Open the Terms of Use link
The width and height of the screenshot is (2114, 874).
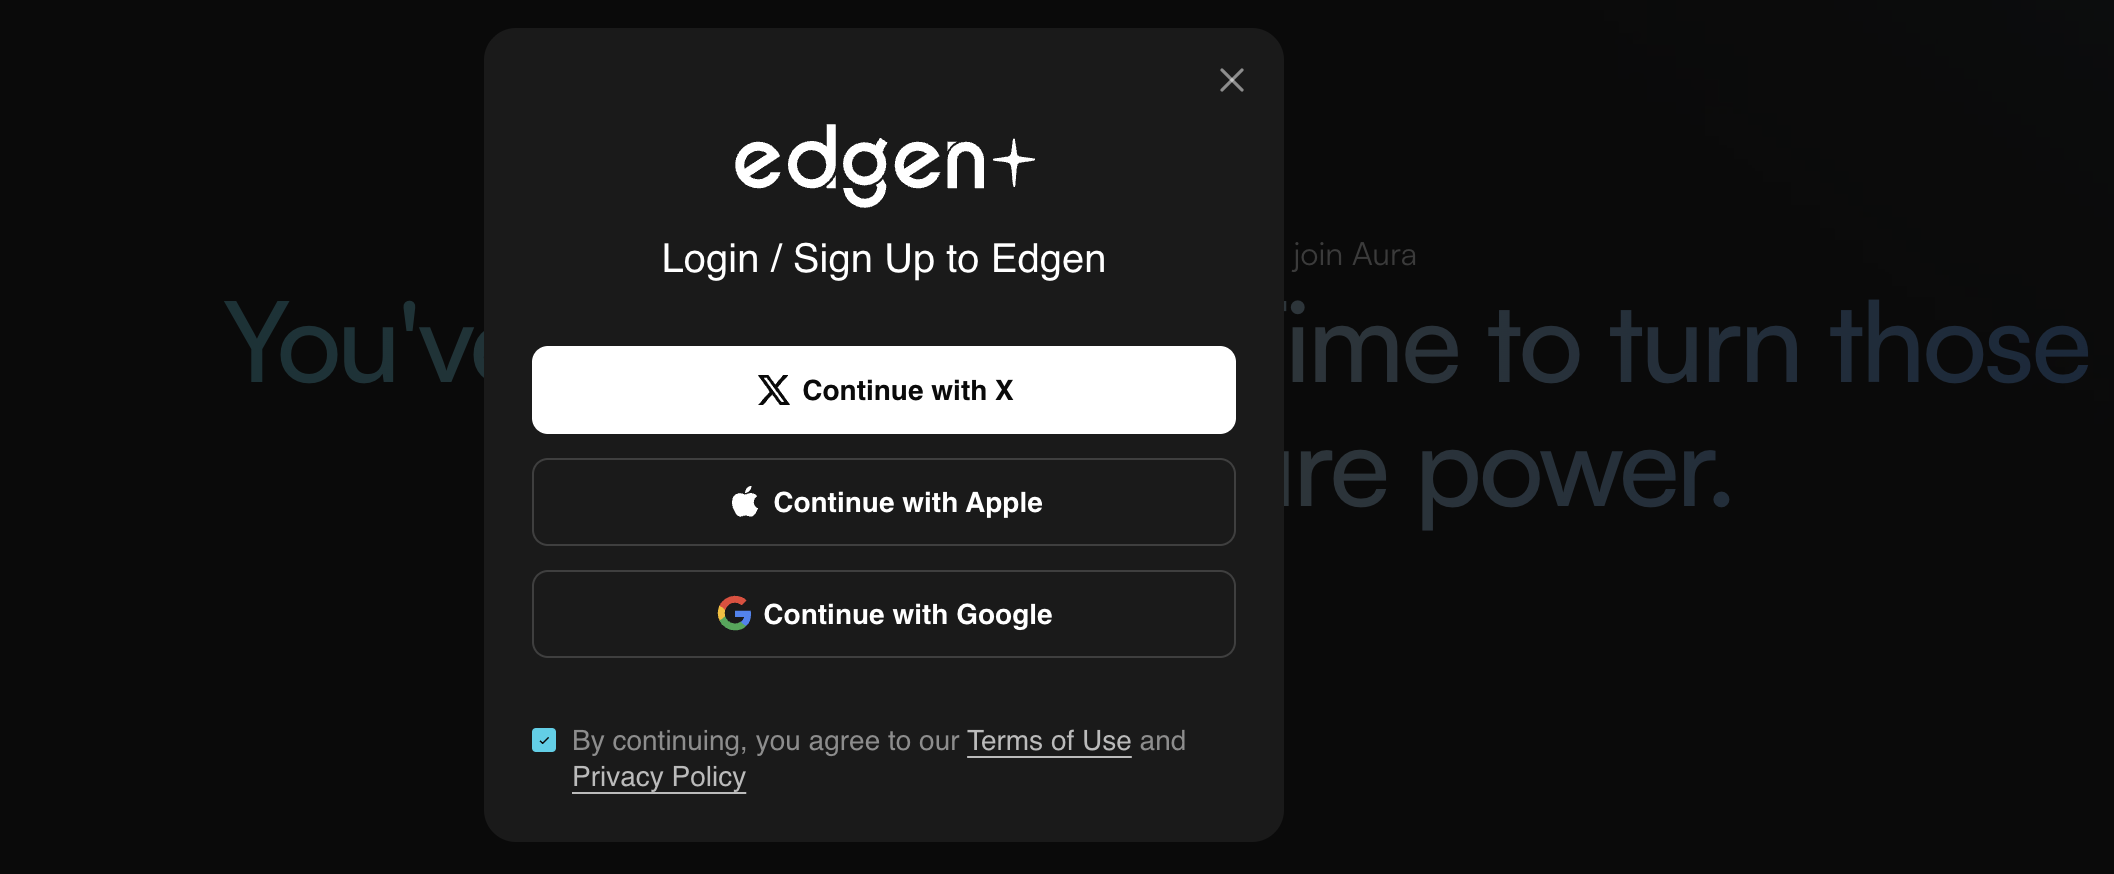[x=1049, y=741]
